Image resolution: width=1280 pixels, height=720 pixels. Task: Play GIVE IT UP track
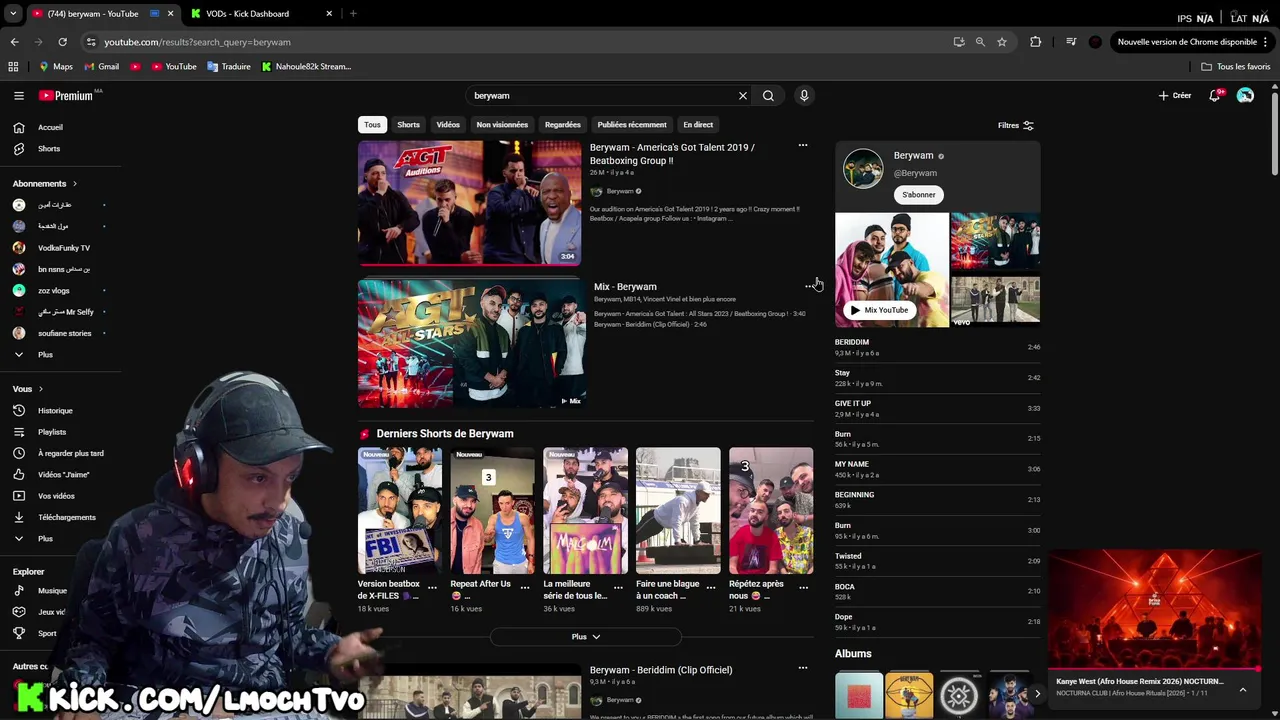point(937,408)
